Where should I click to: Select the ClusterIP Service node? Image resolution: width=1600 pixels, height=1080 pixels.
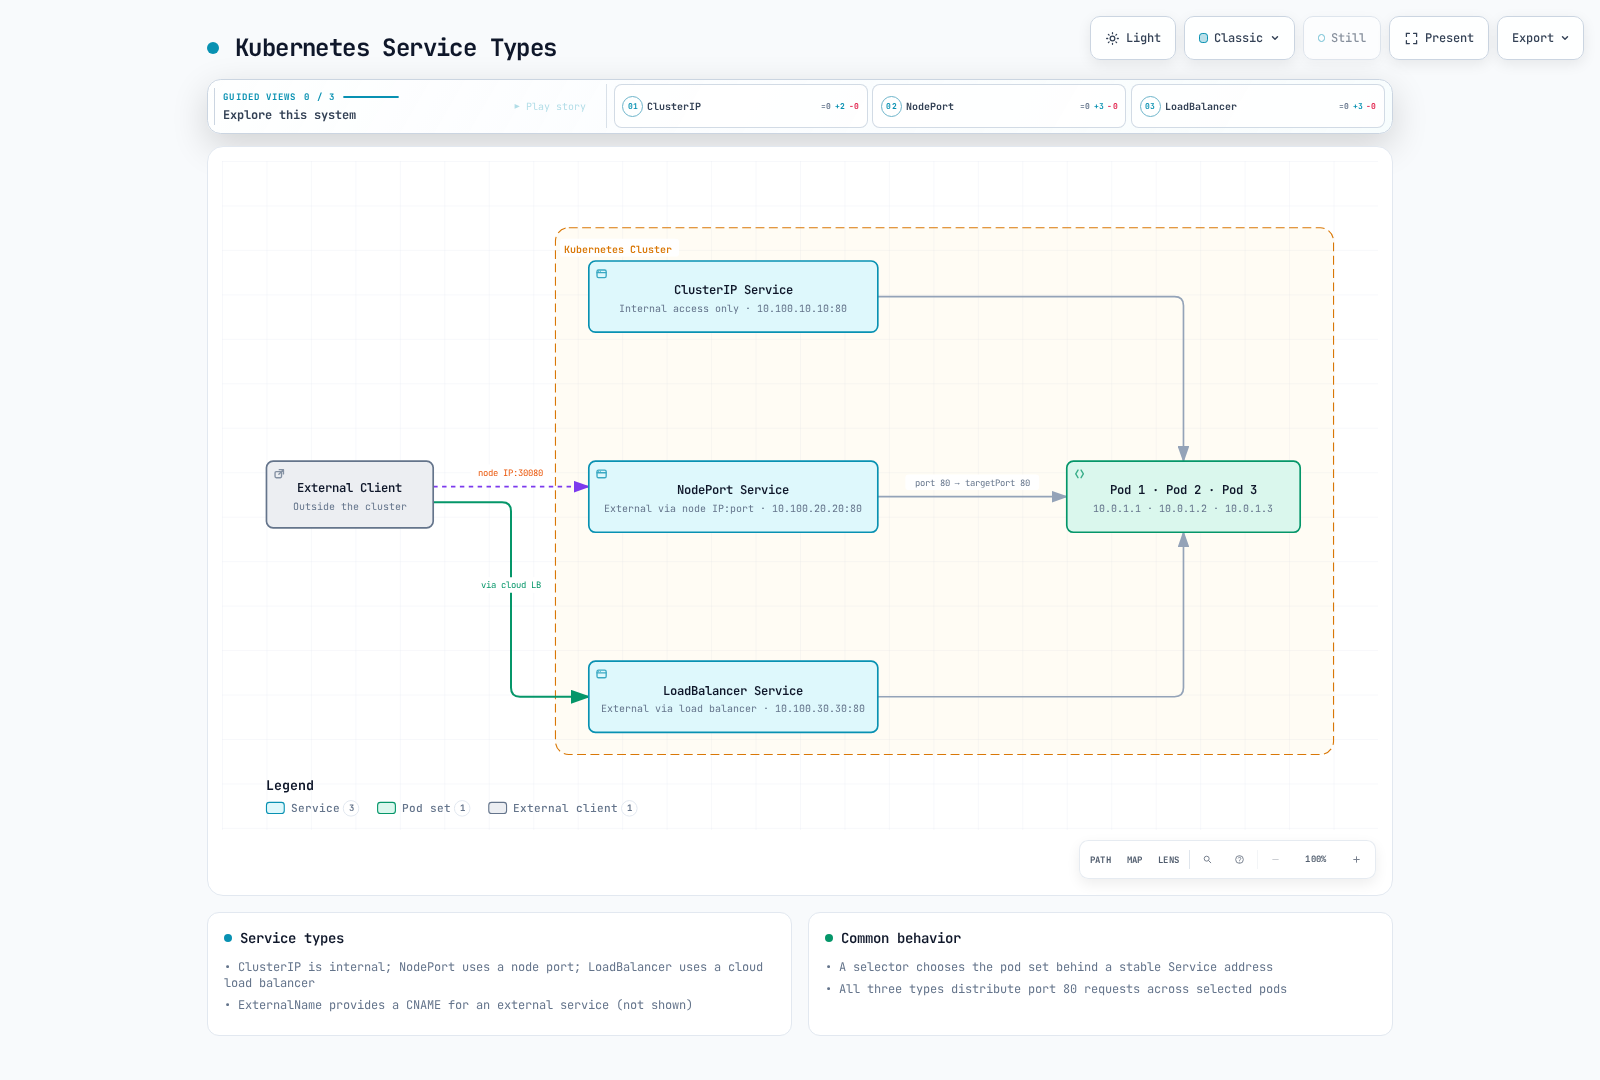point(733,297)
